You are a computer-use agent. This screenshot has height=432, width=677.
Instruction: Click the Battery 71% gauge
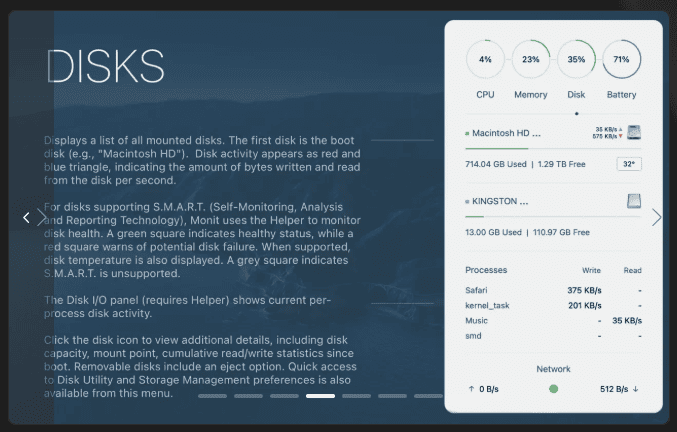point(621,59)
